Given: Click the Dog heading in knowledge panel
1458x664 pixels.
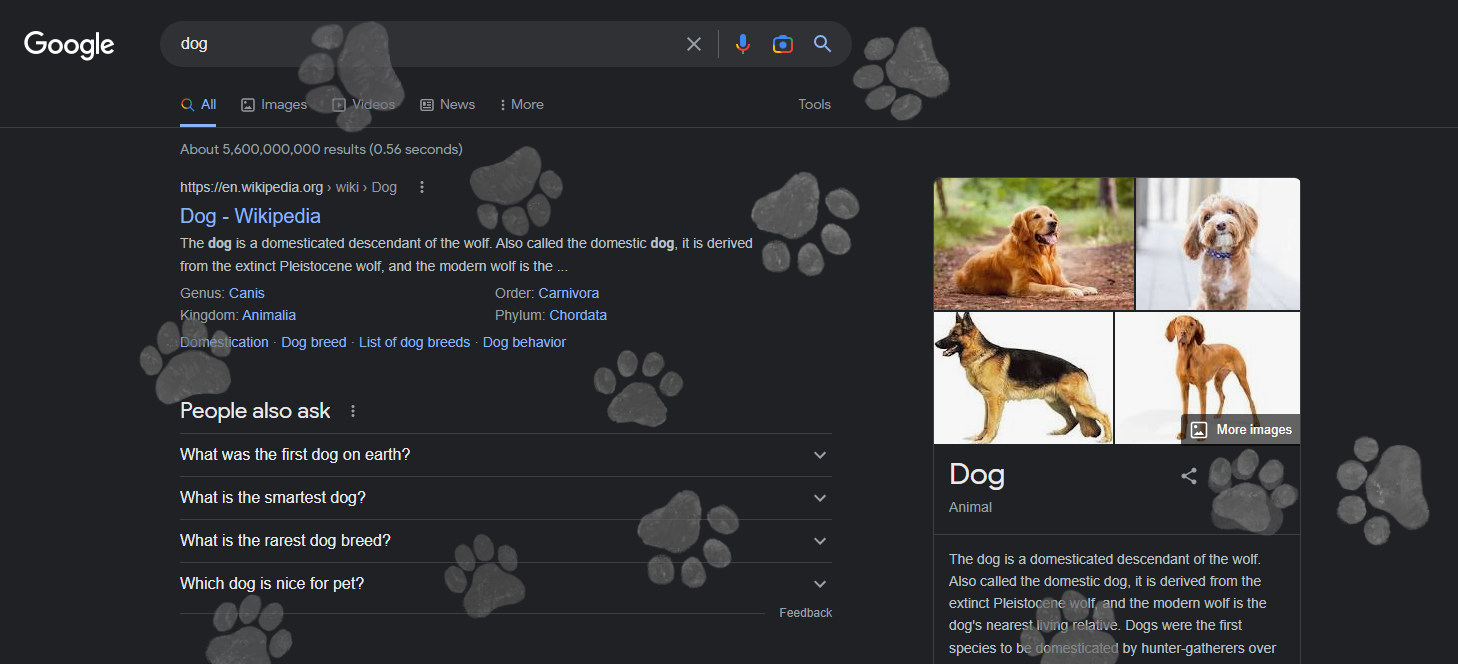Looking at the screenshot, I should [977, 475].
